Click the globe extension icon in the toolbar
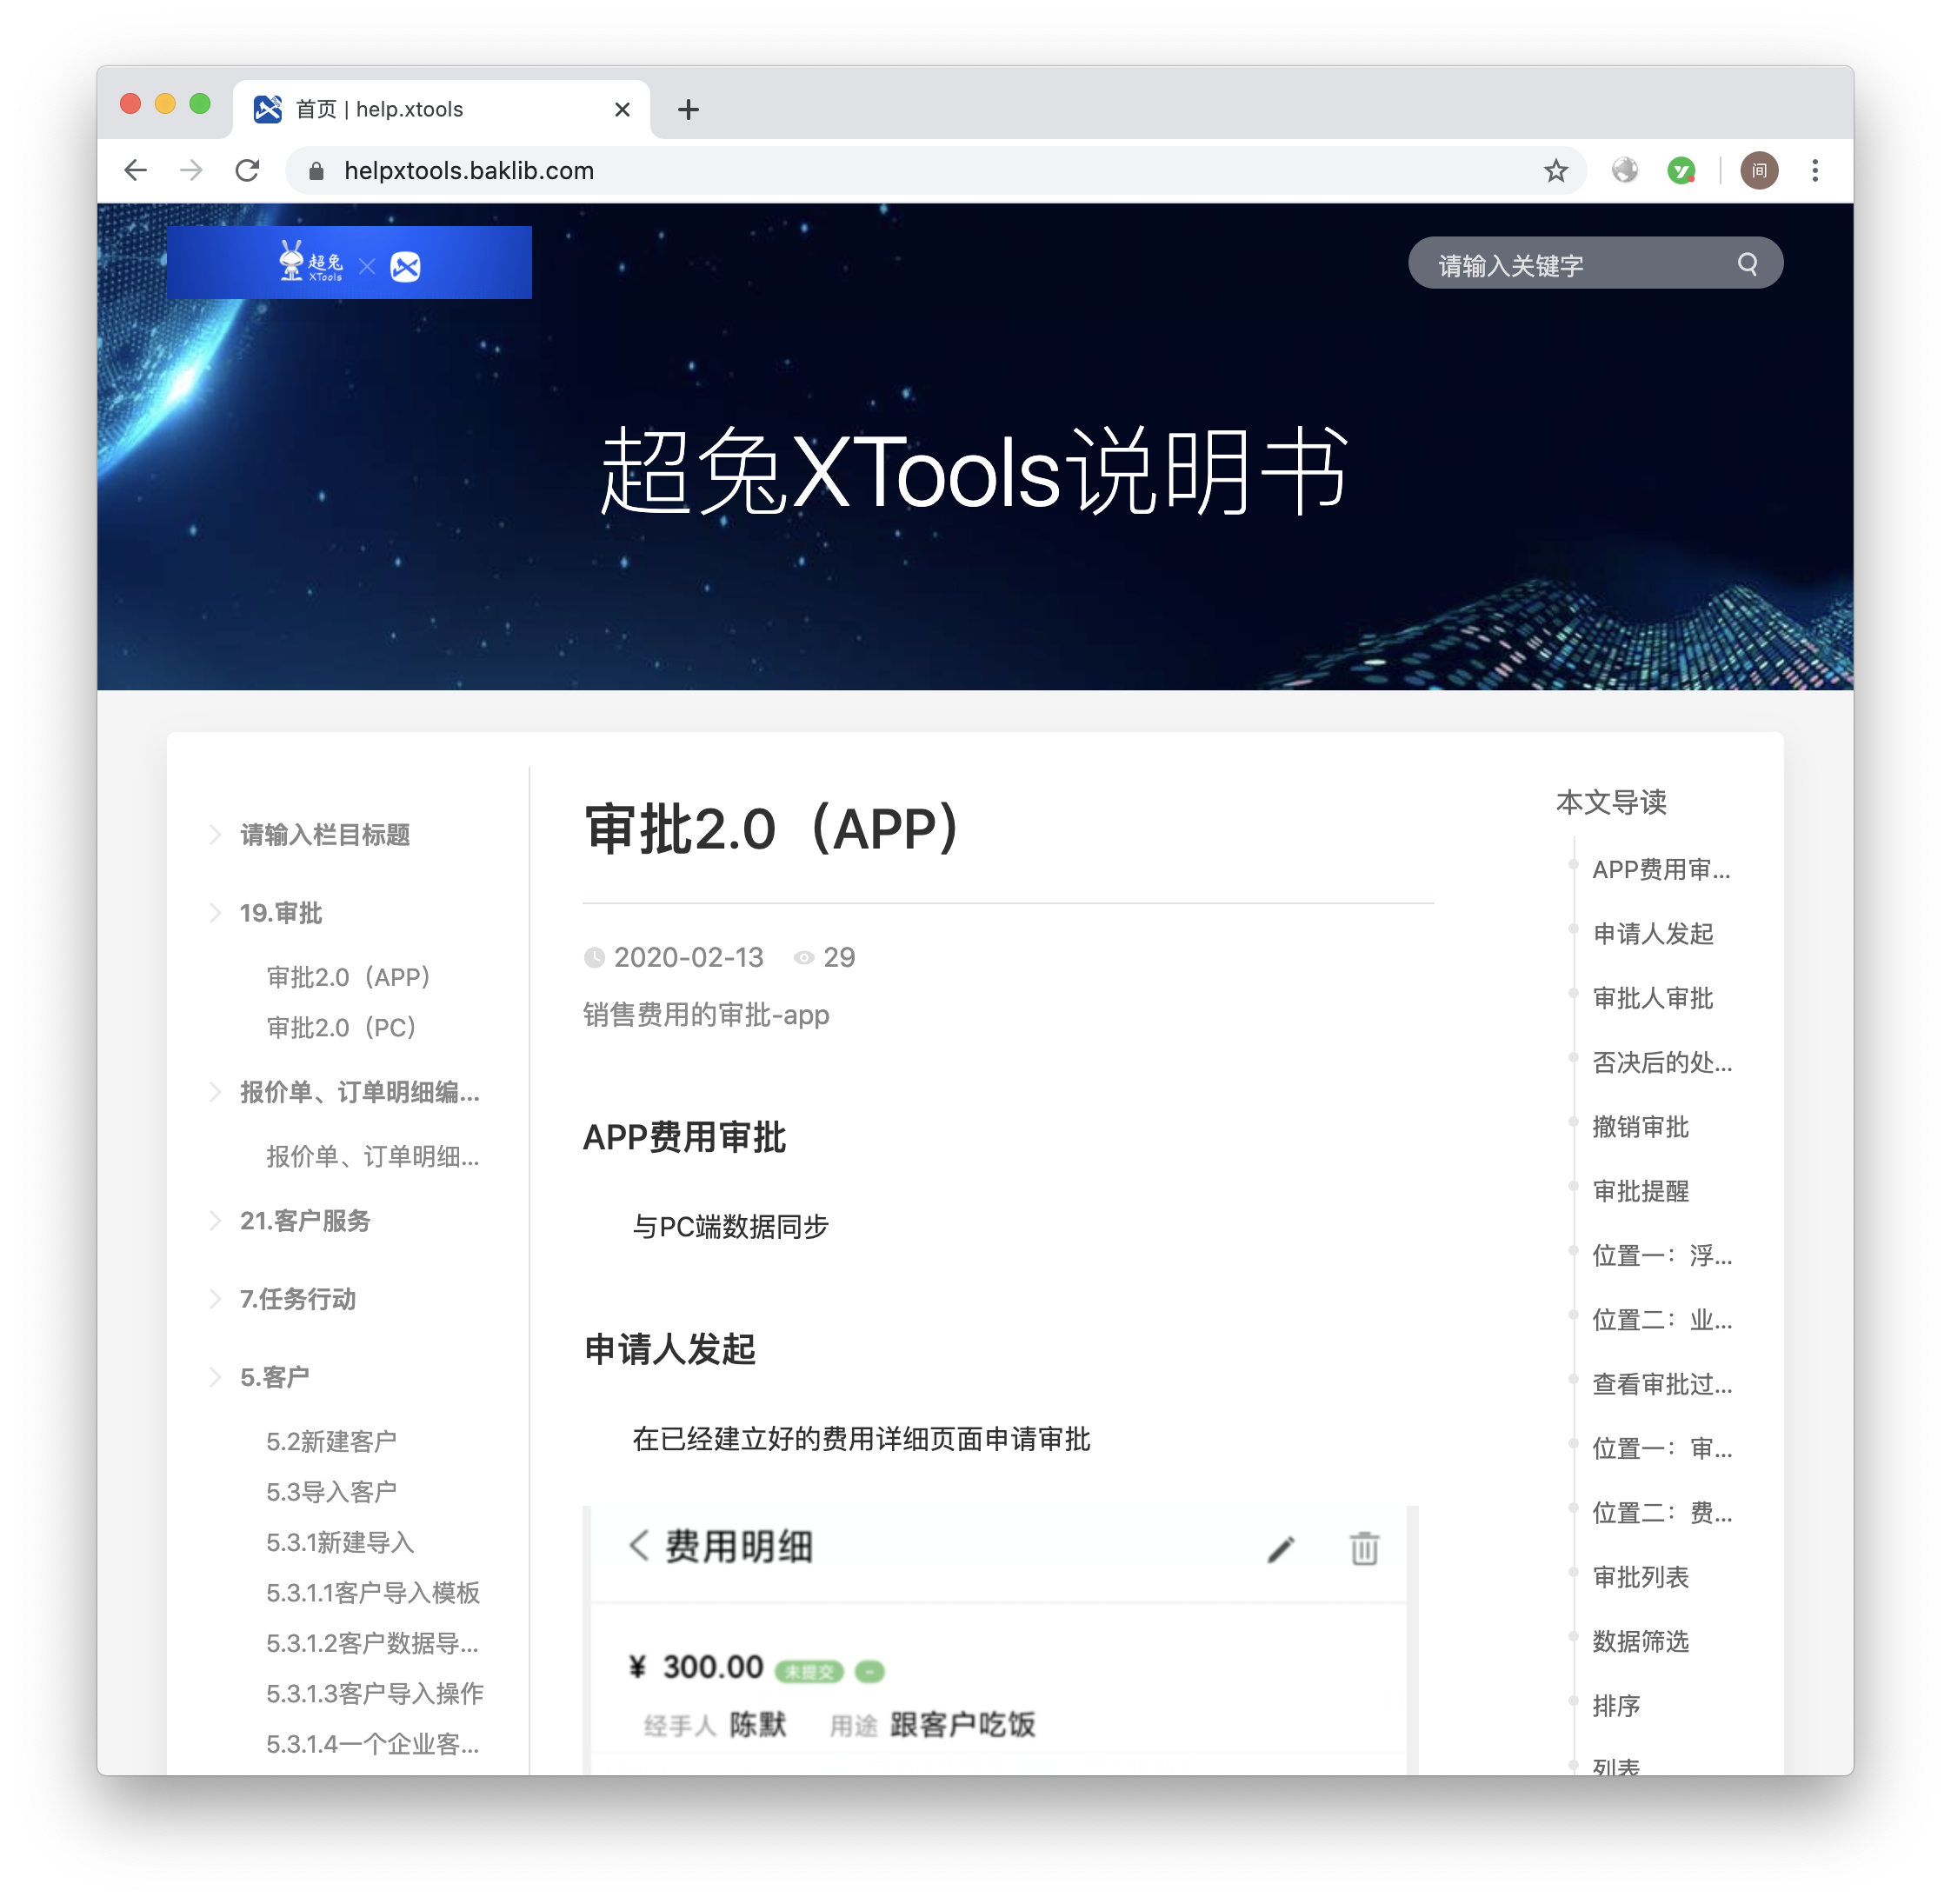1951x1904 pixels. tap(1624, 170)
